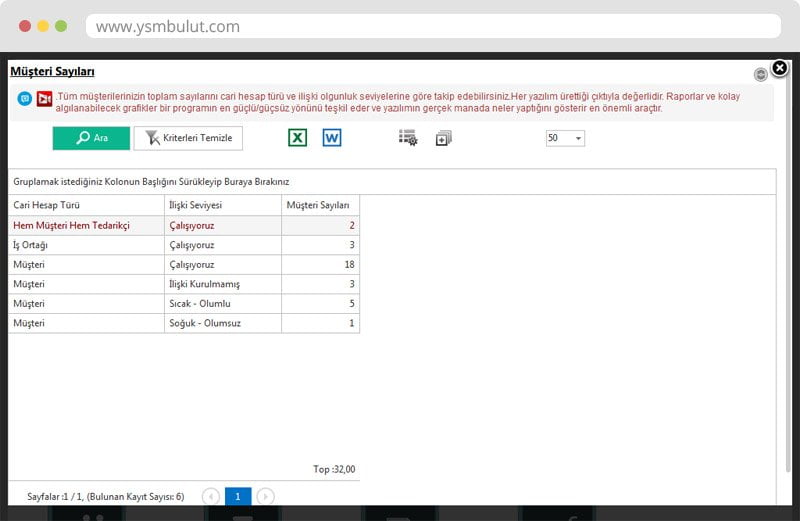The image size is (800, 521).
Task: Click the gray round icon beside close
Action: pyautogui.click(x=761, y=74)
